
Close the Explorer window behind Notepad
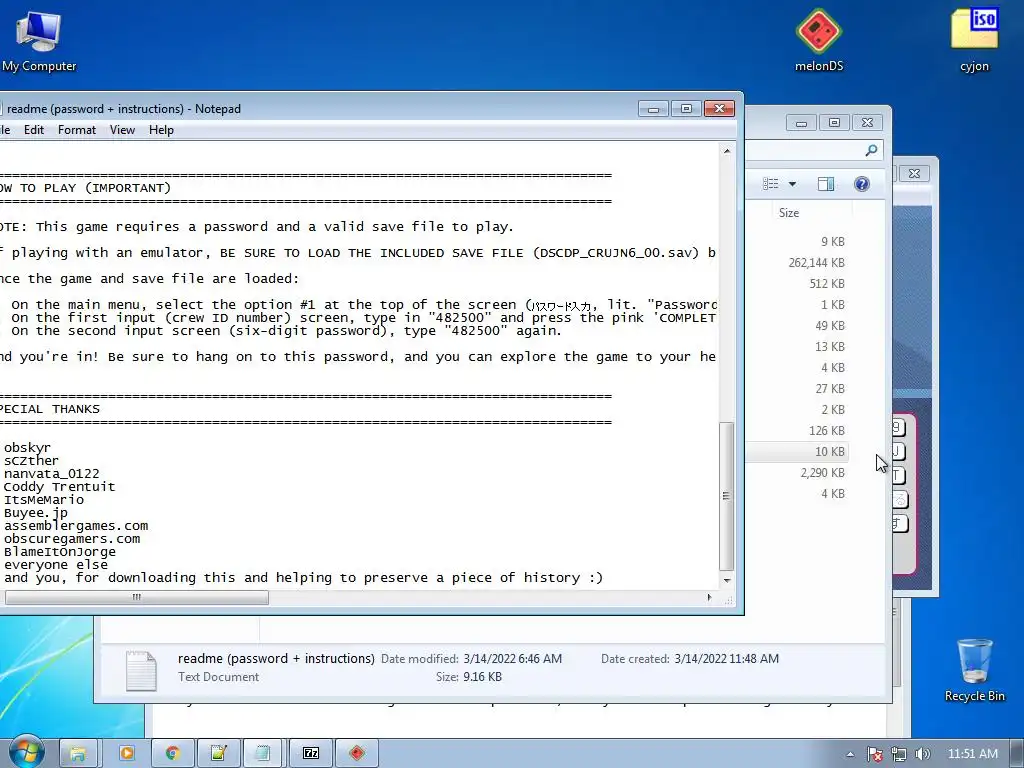(x=867, y=122)
